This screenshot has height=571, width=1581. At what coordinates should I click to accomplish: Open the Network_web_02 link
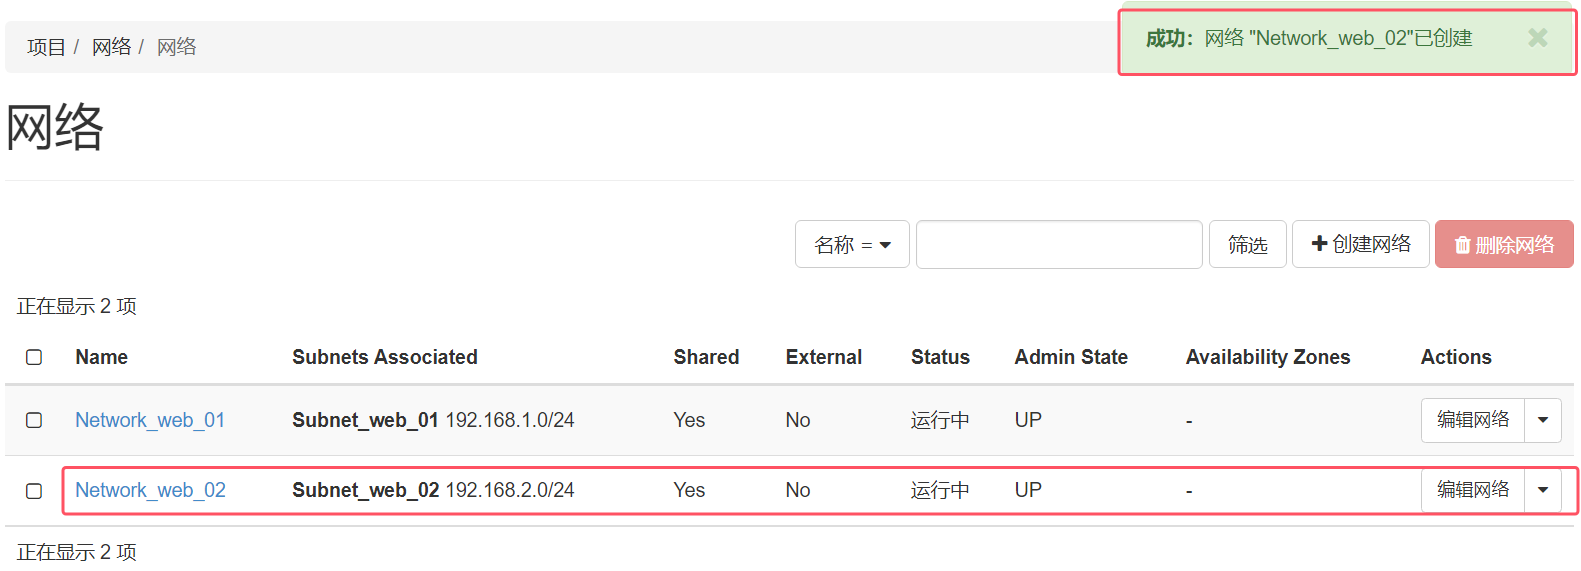coord(150,490)
